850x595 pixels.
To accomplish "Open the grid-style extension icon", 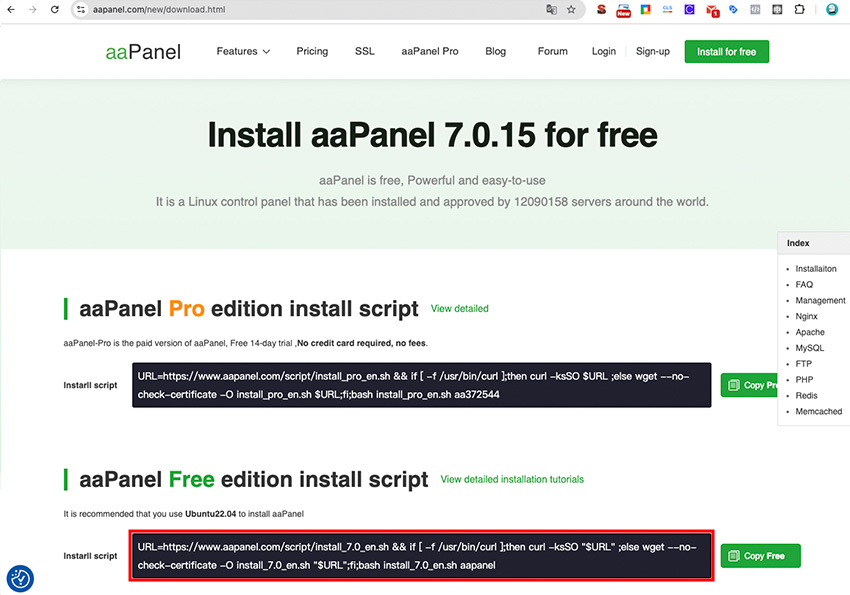I will tap(777, 9).
